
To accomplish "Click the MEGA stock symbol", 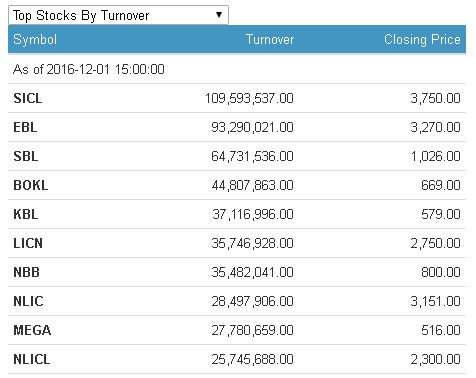I will (32, 330).
